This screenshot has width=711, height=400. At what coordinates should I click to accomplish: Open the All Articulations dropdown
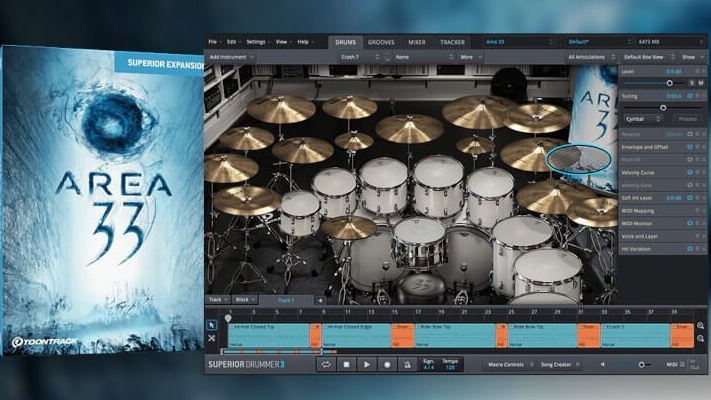coord(591,57)
